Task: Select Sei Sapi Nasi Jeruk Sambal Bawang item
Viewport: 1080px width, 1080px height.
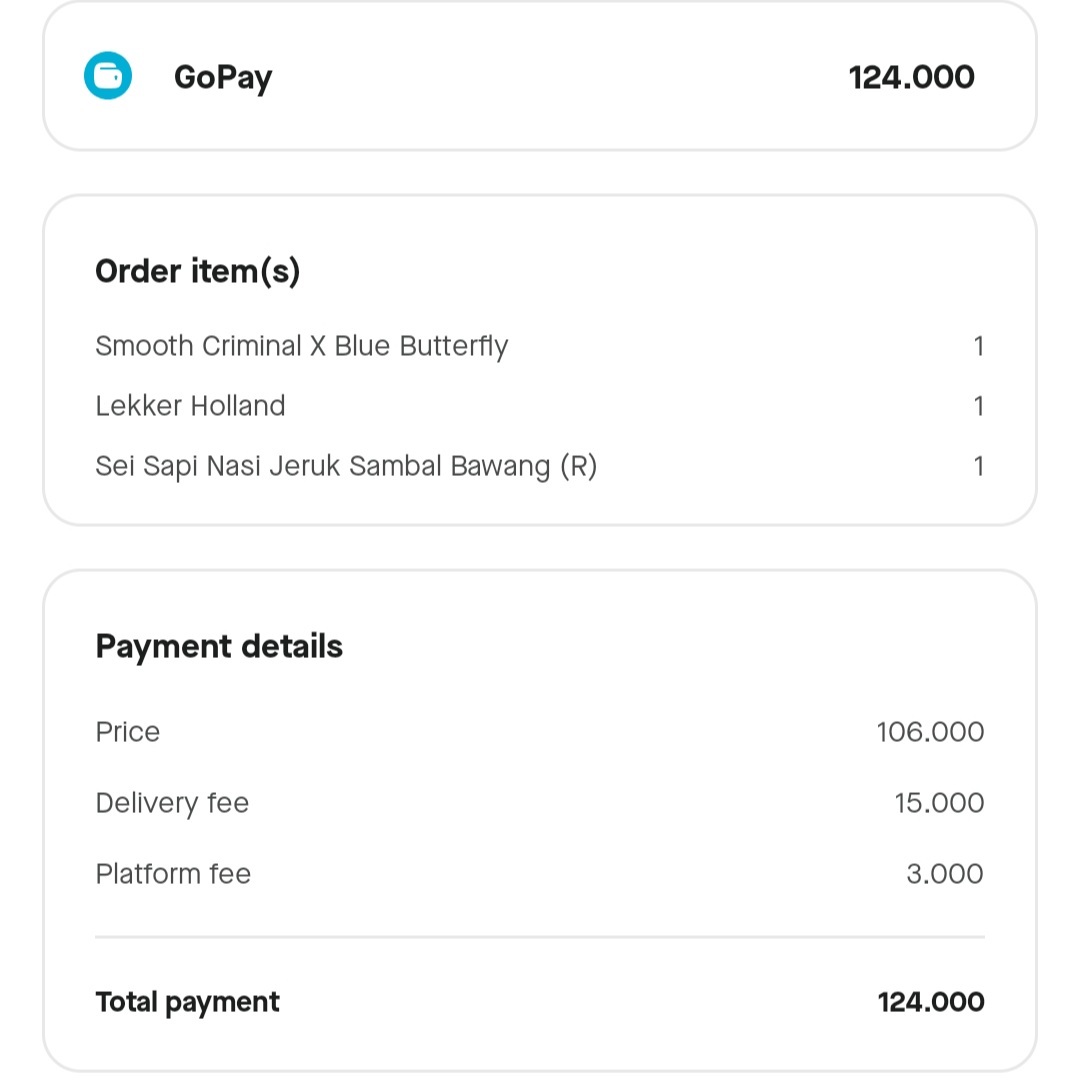Action: click(x=346, y=466)
